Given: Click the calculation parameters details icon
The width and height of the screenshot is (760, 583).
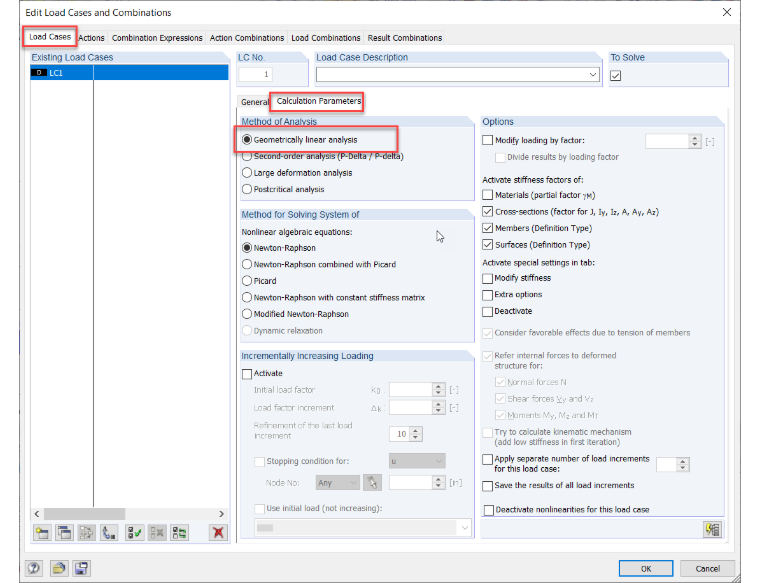Looking at the screenshot, I should (x=712, y=529).
